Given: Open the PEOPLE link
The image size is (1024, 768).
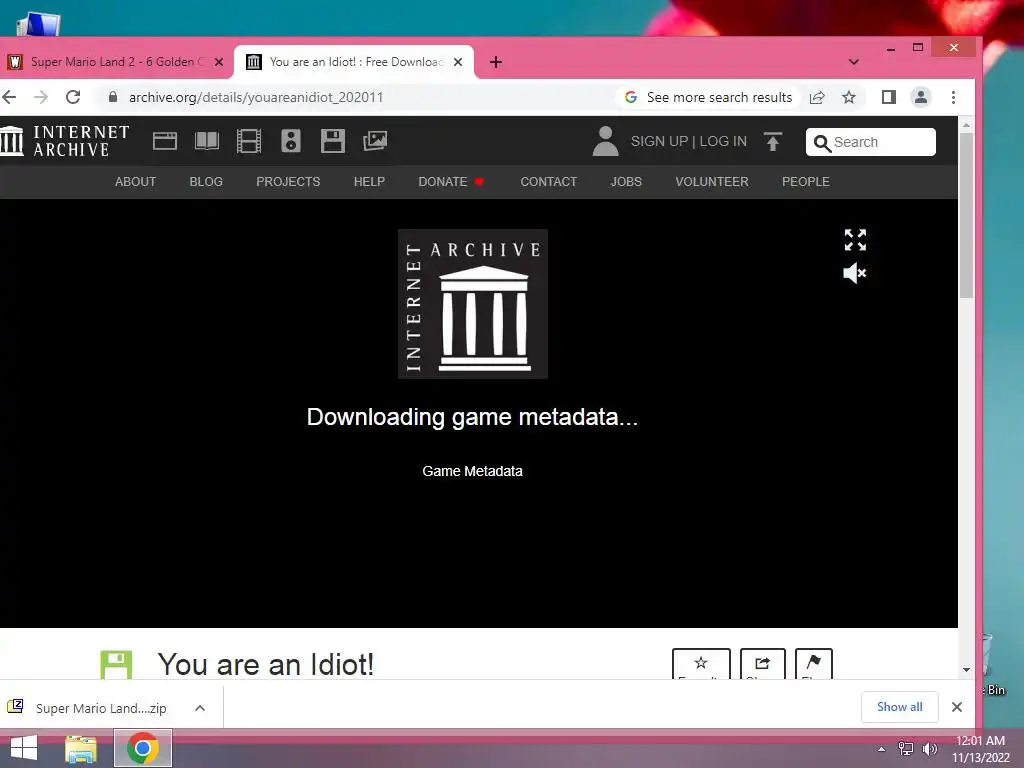Looking at the screenshot, I should [805, 182].
